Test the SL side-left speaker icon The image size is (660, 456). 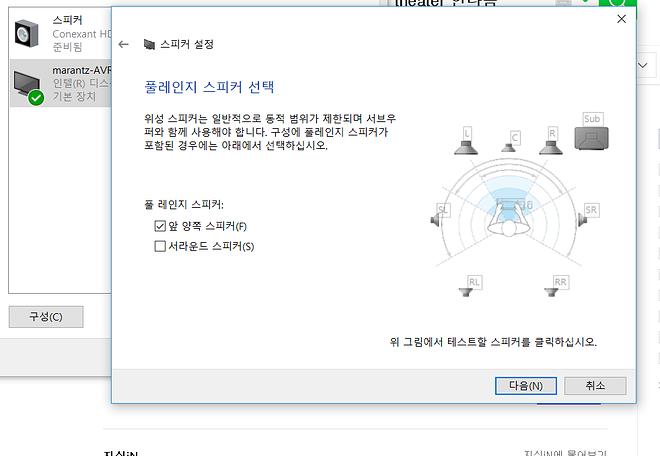point(439,215)
